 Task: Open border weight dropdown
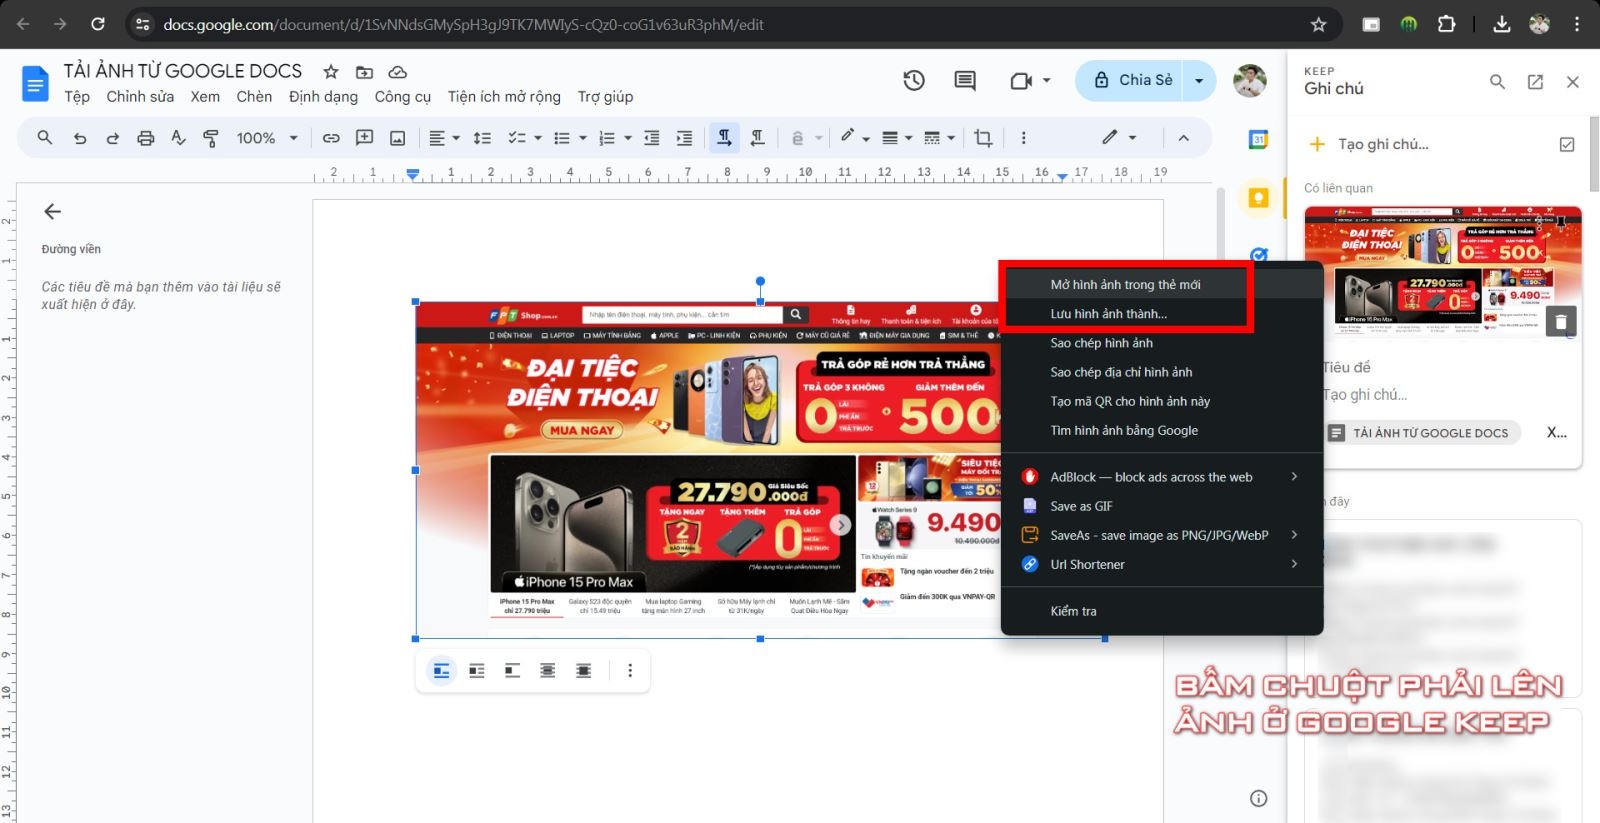click(x=897, y=138)
